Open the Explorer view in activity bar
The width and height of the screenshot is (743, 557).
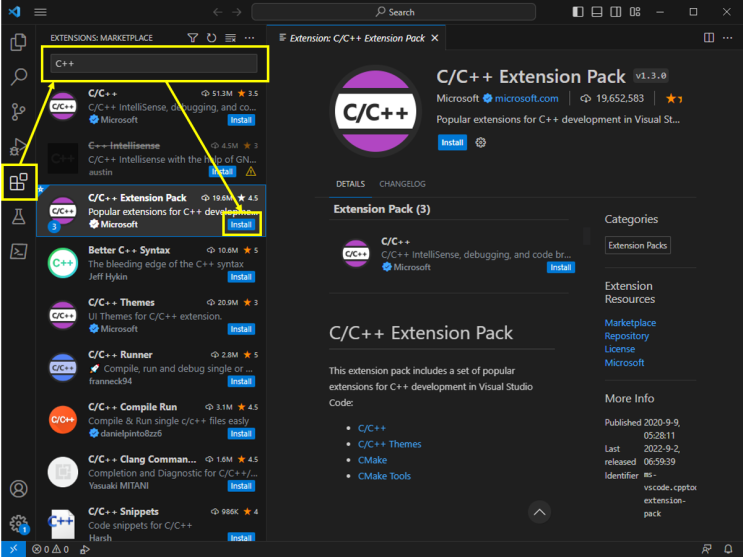18,42
